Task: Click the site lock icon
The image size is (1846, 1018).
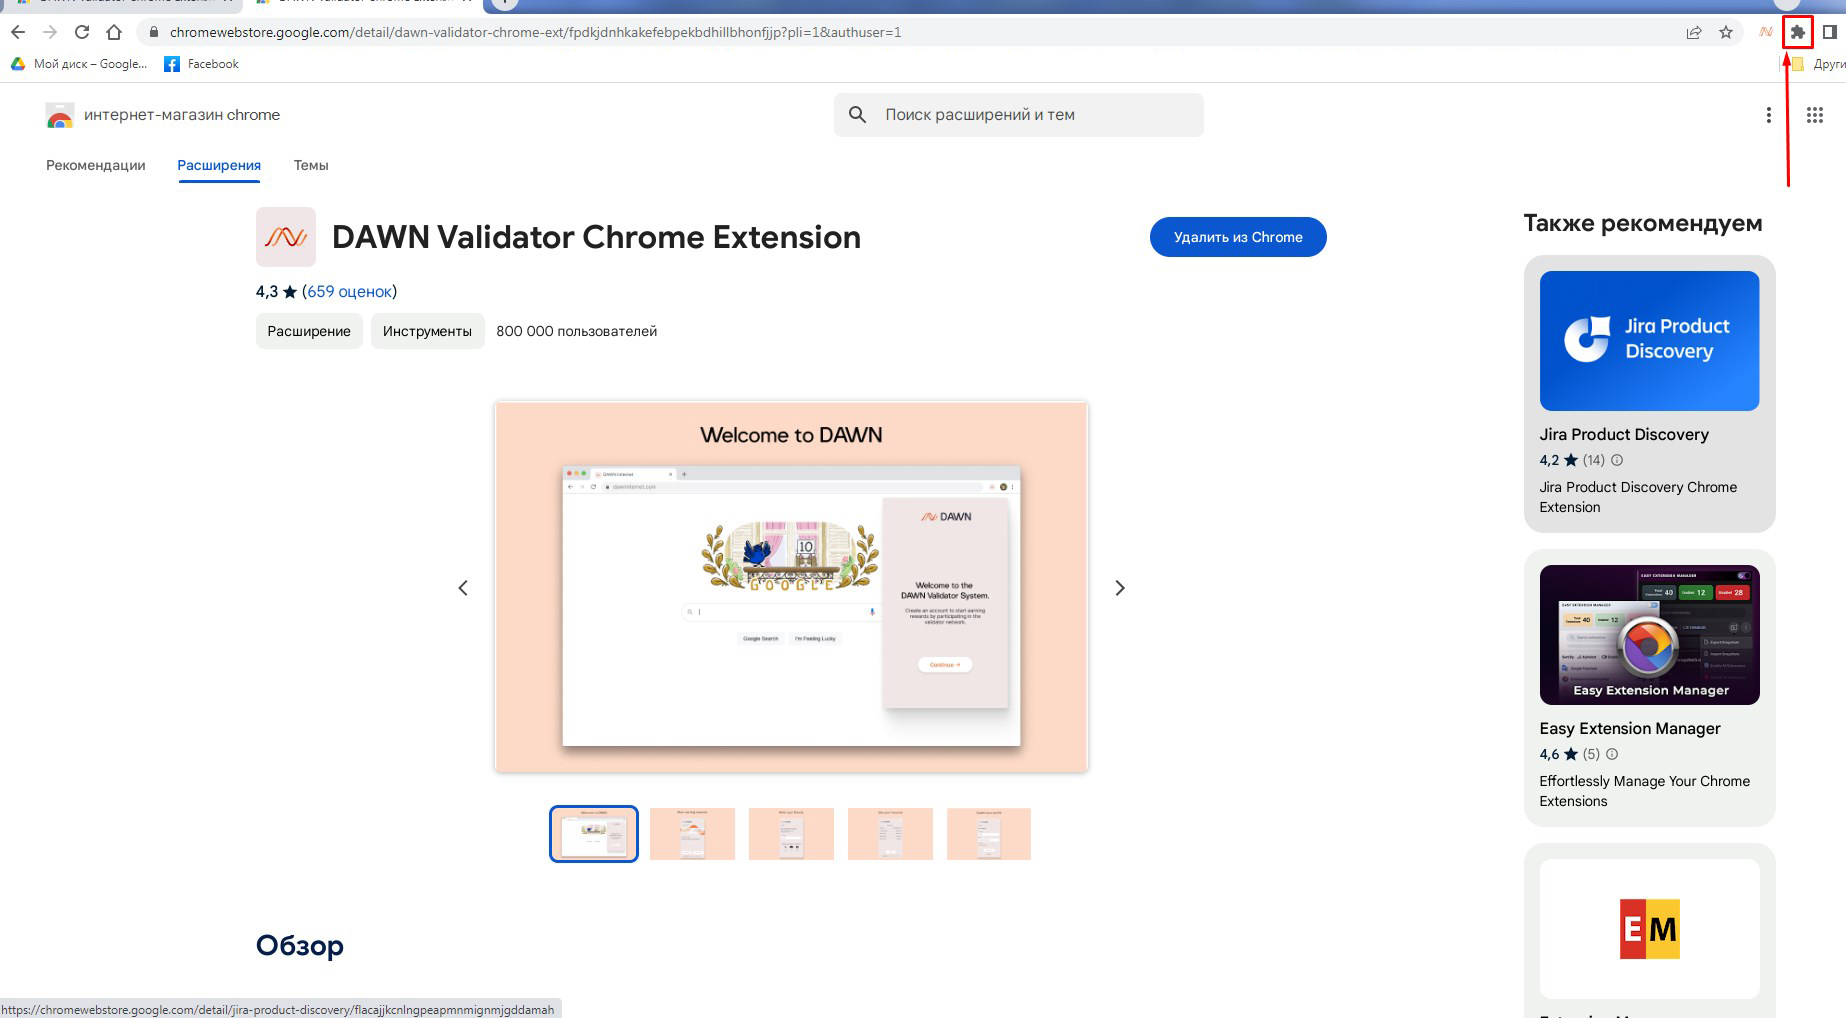Action: point(153,32)
